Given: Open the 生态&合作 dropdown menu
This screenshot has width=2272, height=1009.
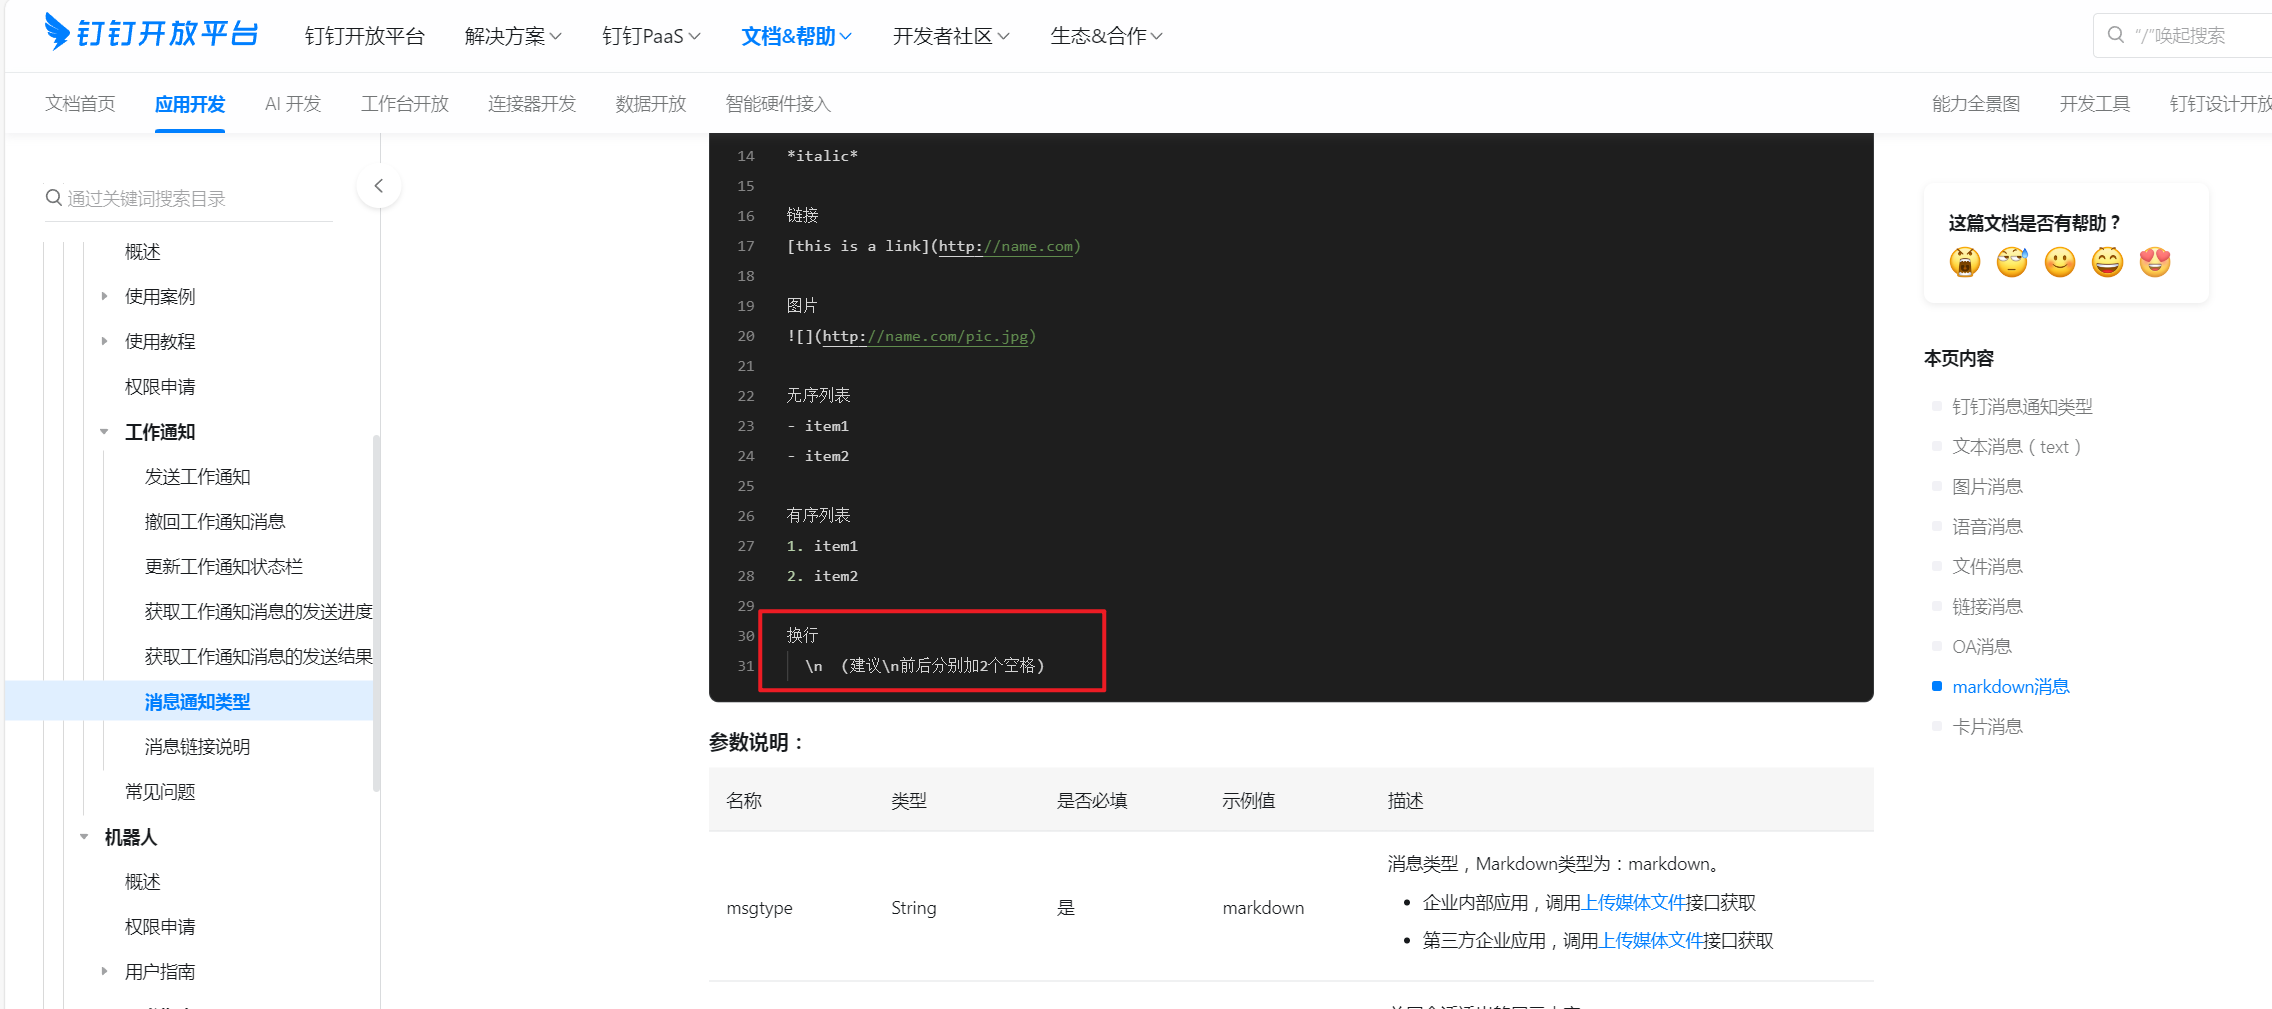Looking at the screenshot, I should coord(1106,36).
